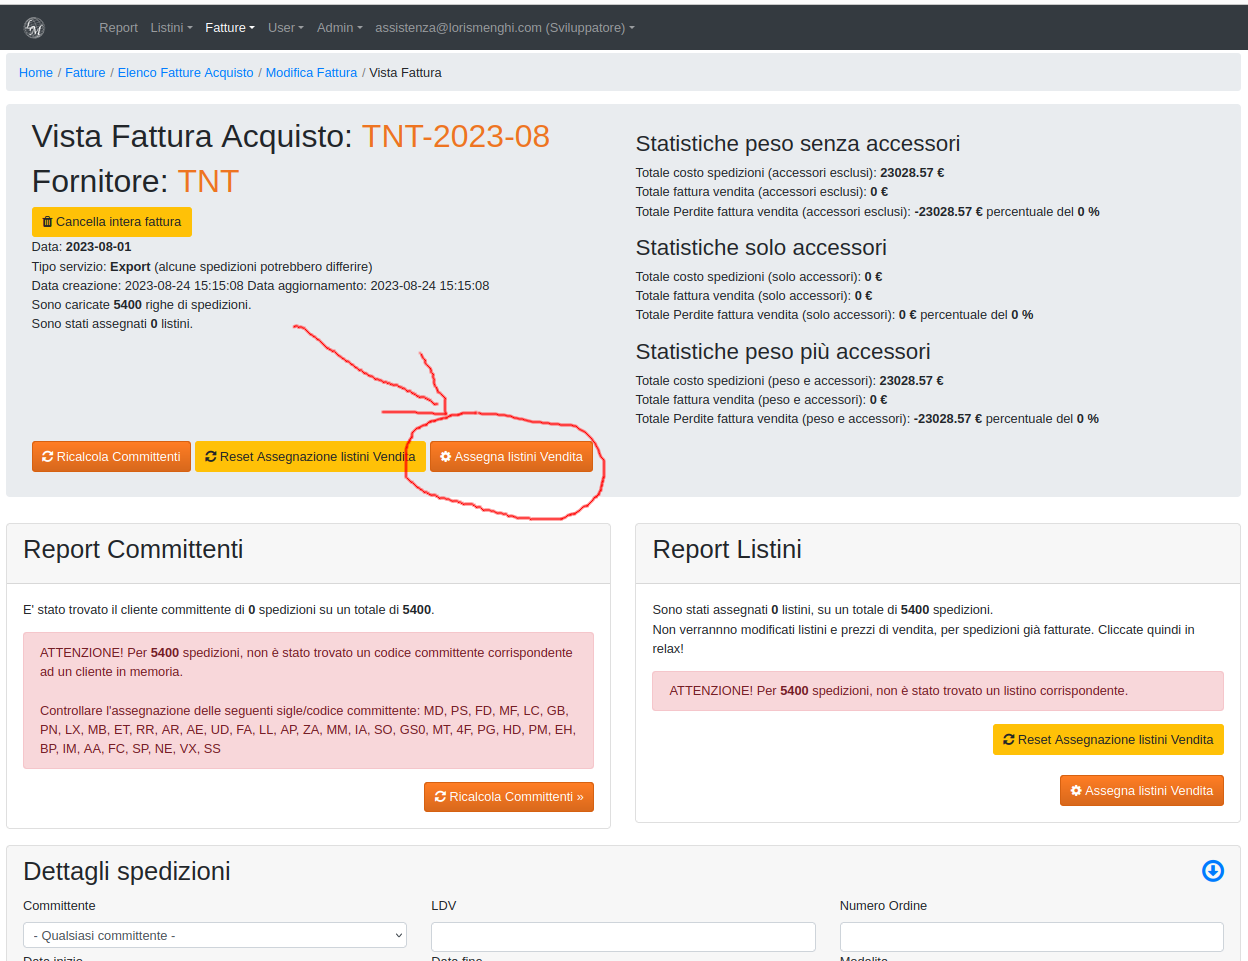Image resolution: width=1248 pixels, height=961 pixels.
Task: Go to Home breadcrumb link
Action: [36, 73]
